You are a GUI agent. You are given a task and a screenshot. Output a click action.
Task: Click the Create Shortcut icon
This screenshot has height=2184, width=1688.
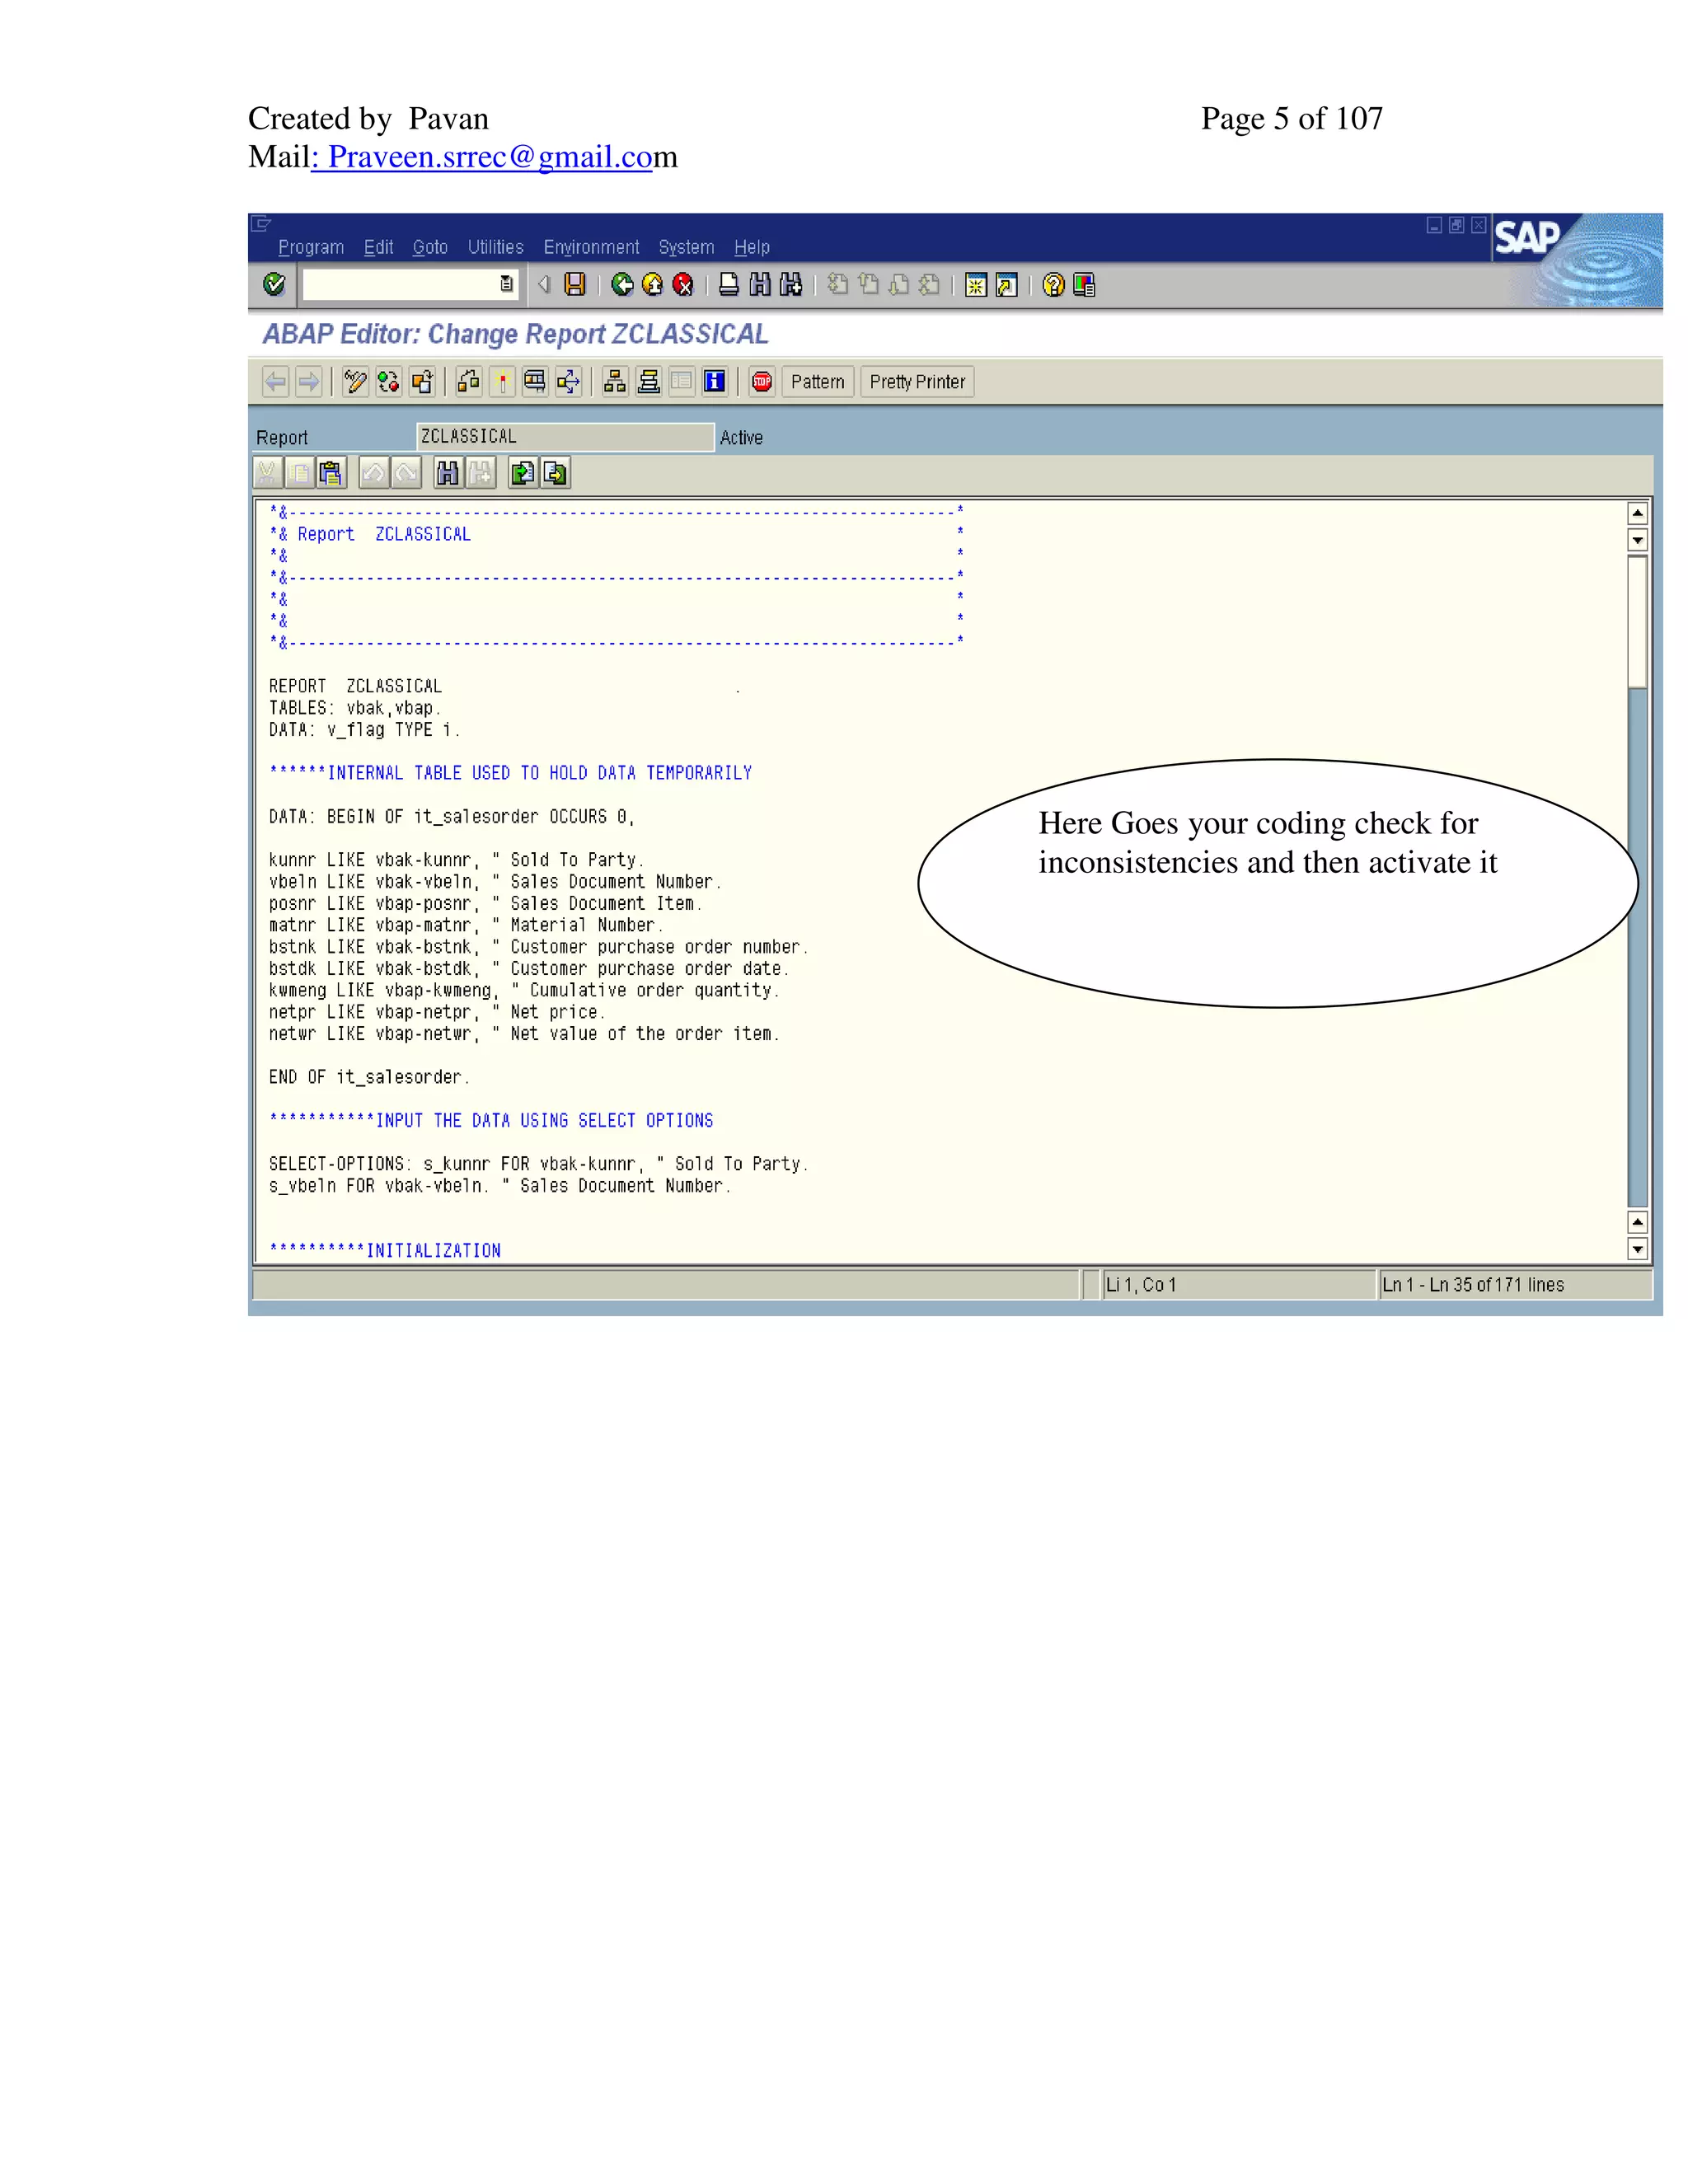1007,285
